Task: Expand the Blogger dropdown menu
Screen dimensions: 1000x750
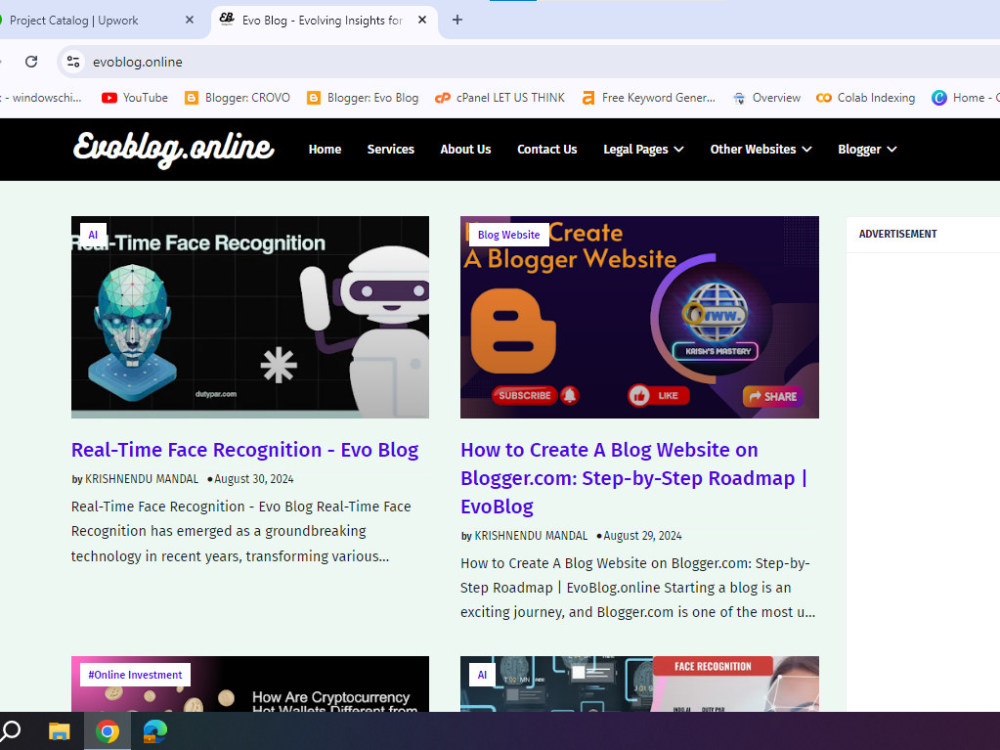Action: coord(867,149)
